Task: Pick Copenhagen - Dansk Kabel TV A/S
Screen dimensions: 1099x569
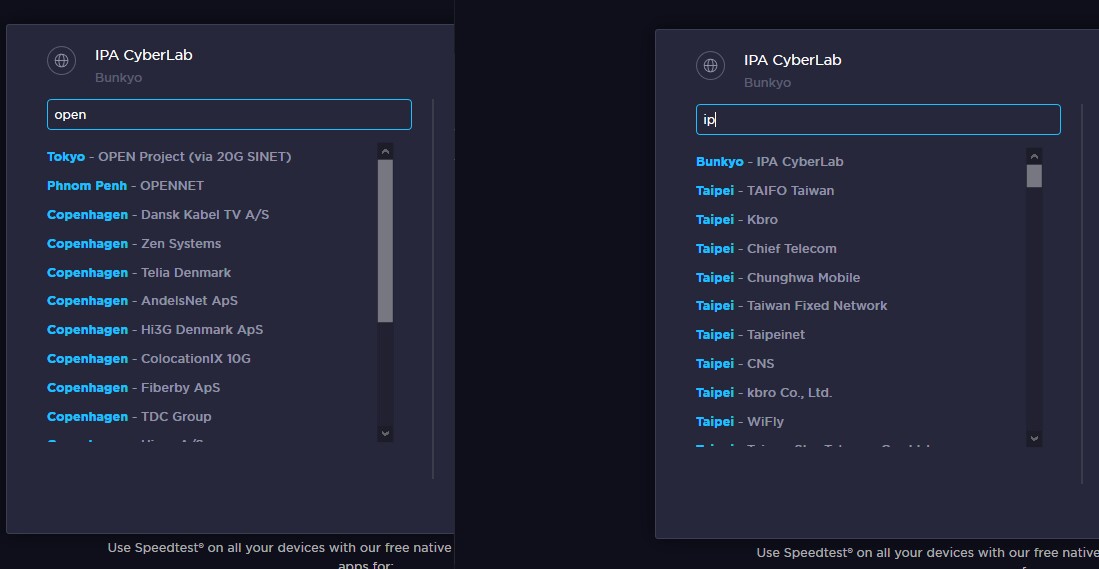Action: coord(158,215)
